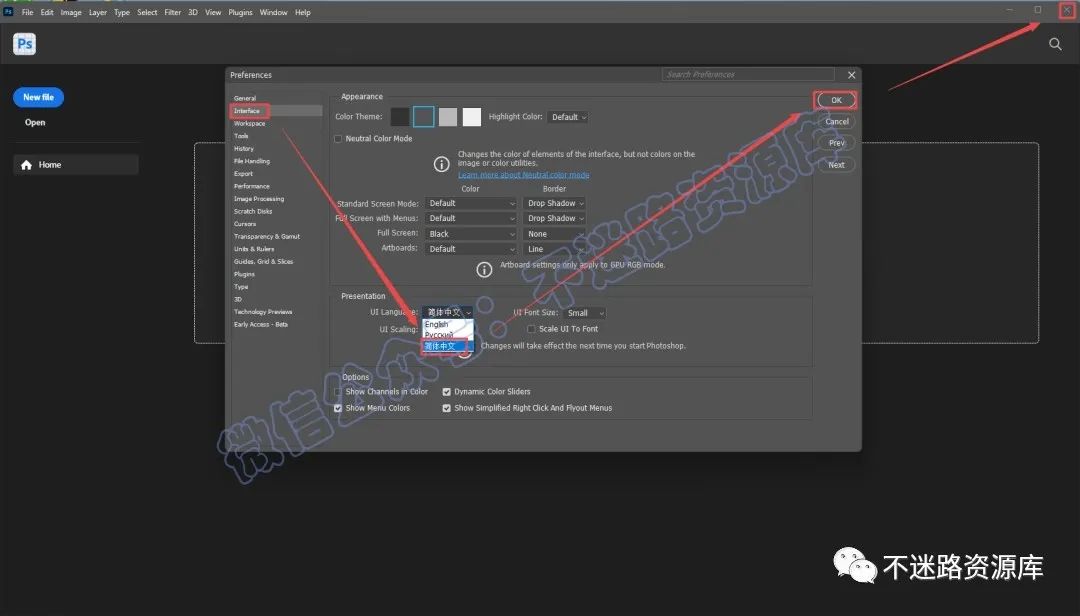Open Full Screen with Menus color dropdown
The width and height of the screenshot is (1080, 616).
click(x=470, y=218)
